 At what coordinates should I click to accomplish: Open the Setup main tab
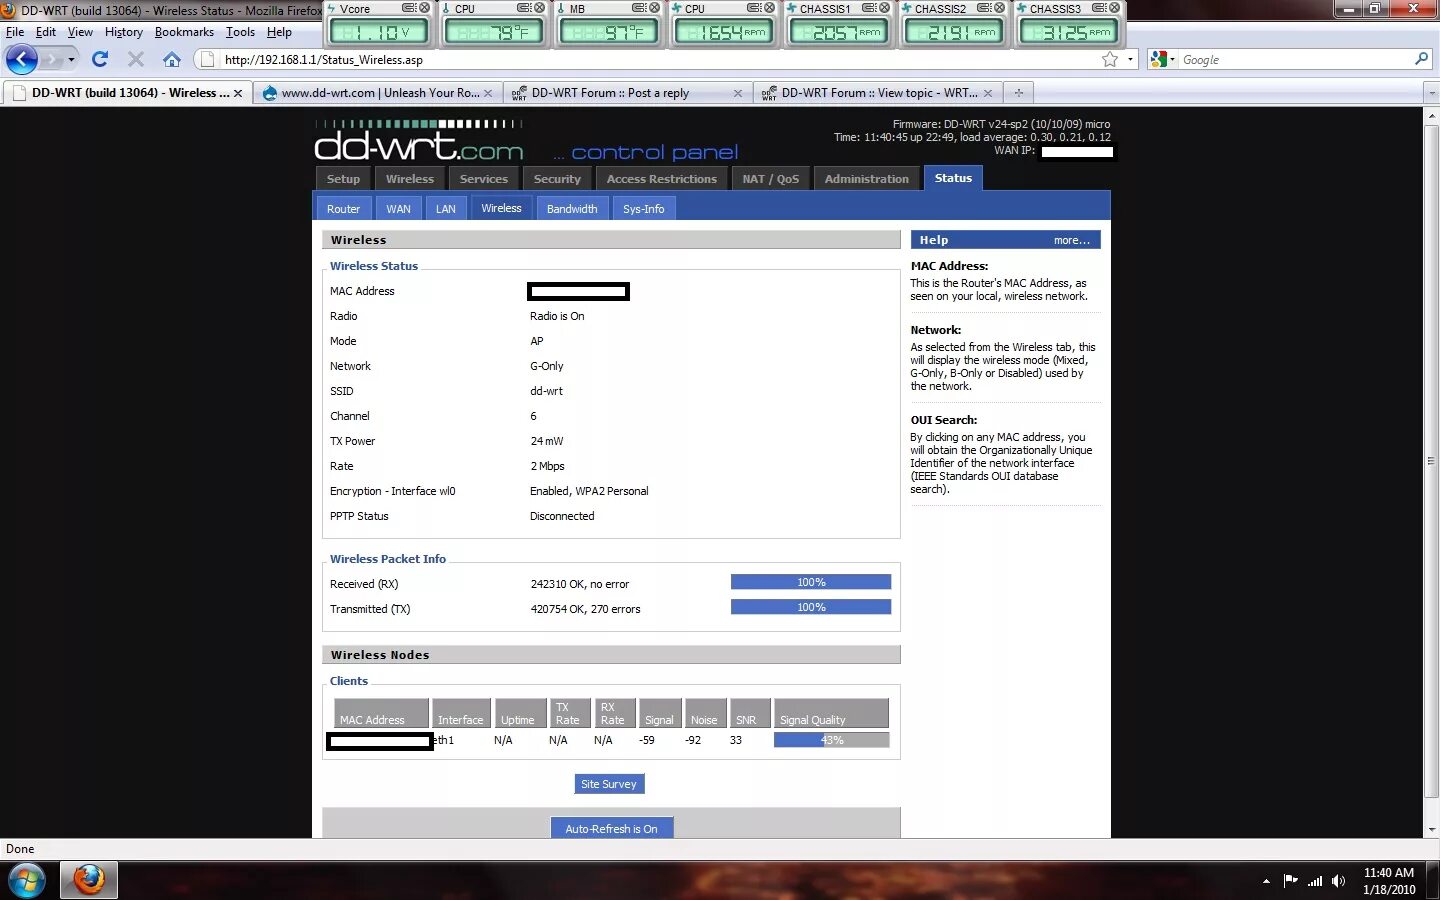click(343, 179)
